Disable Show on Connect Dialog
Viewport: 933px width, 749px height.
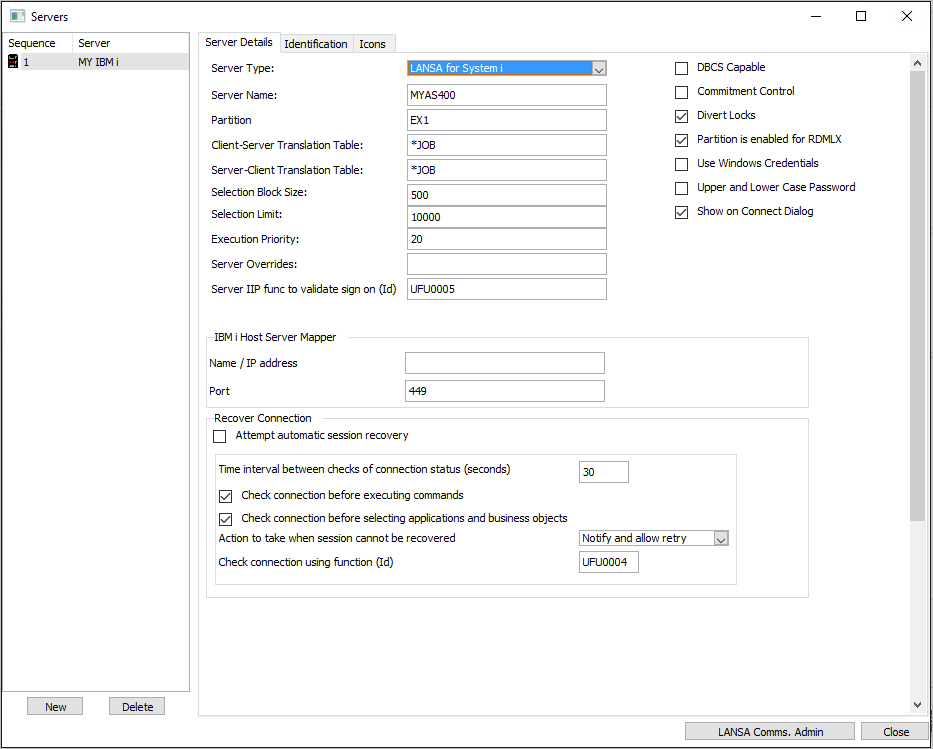click(x=682, y=212)
